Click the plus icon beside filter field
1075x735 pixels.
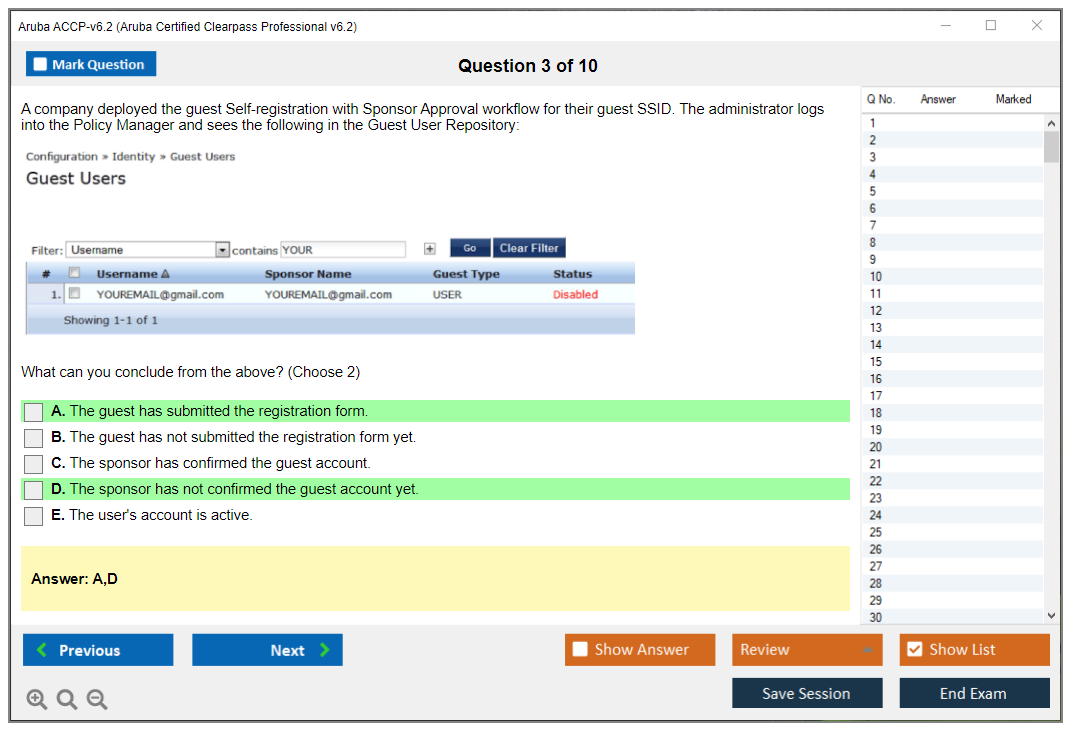[x=430, y=249]
